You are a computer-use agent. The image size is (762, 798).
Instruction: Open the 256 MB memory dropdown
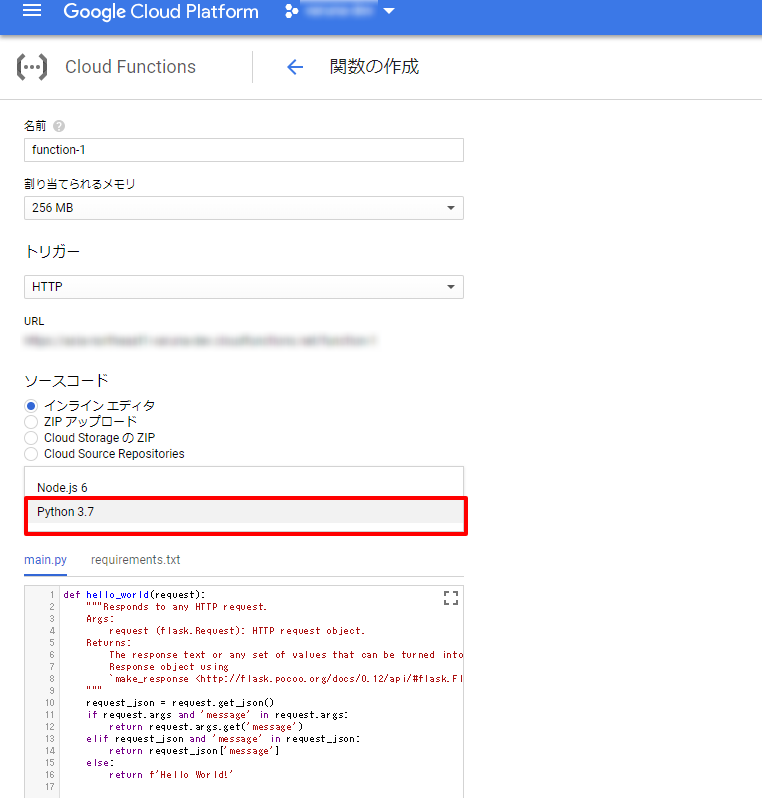244,208
